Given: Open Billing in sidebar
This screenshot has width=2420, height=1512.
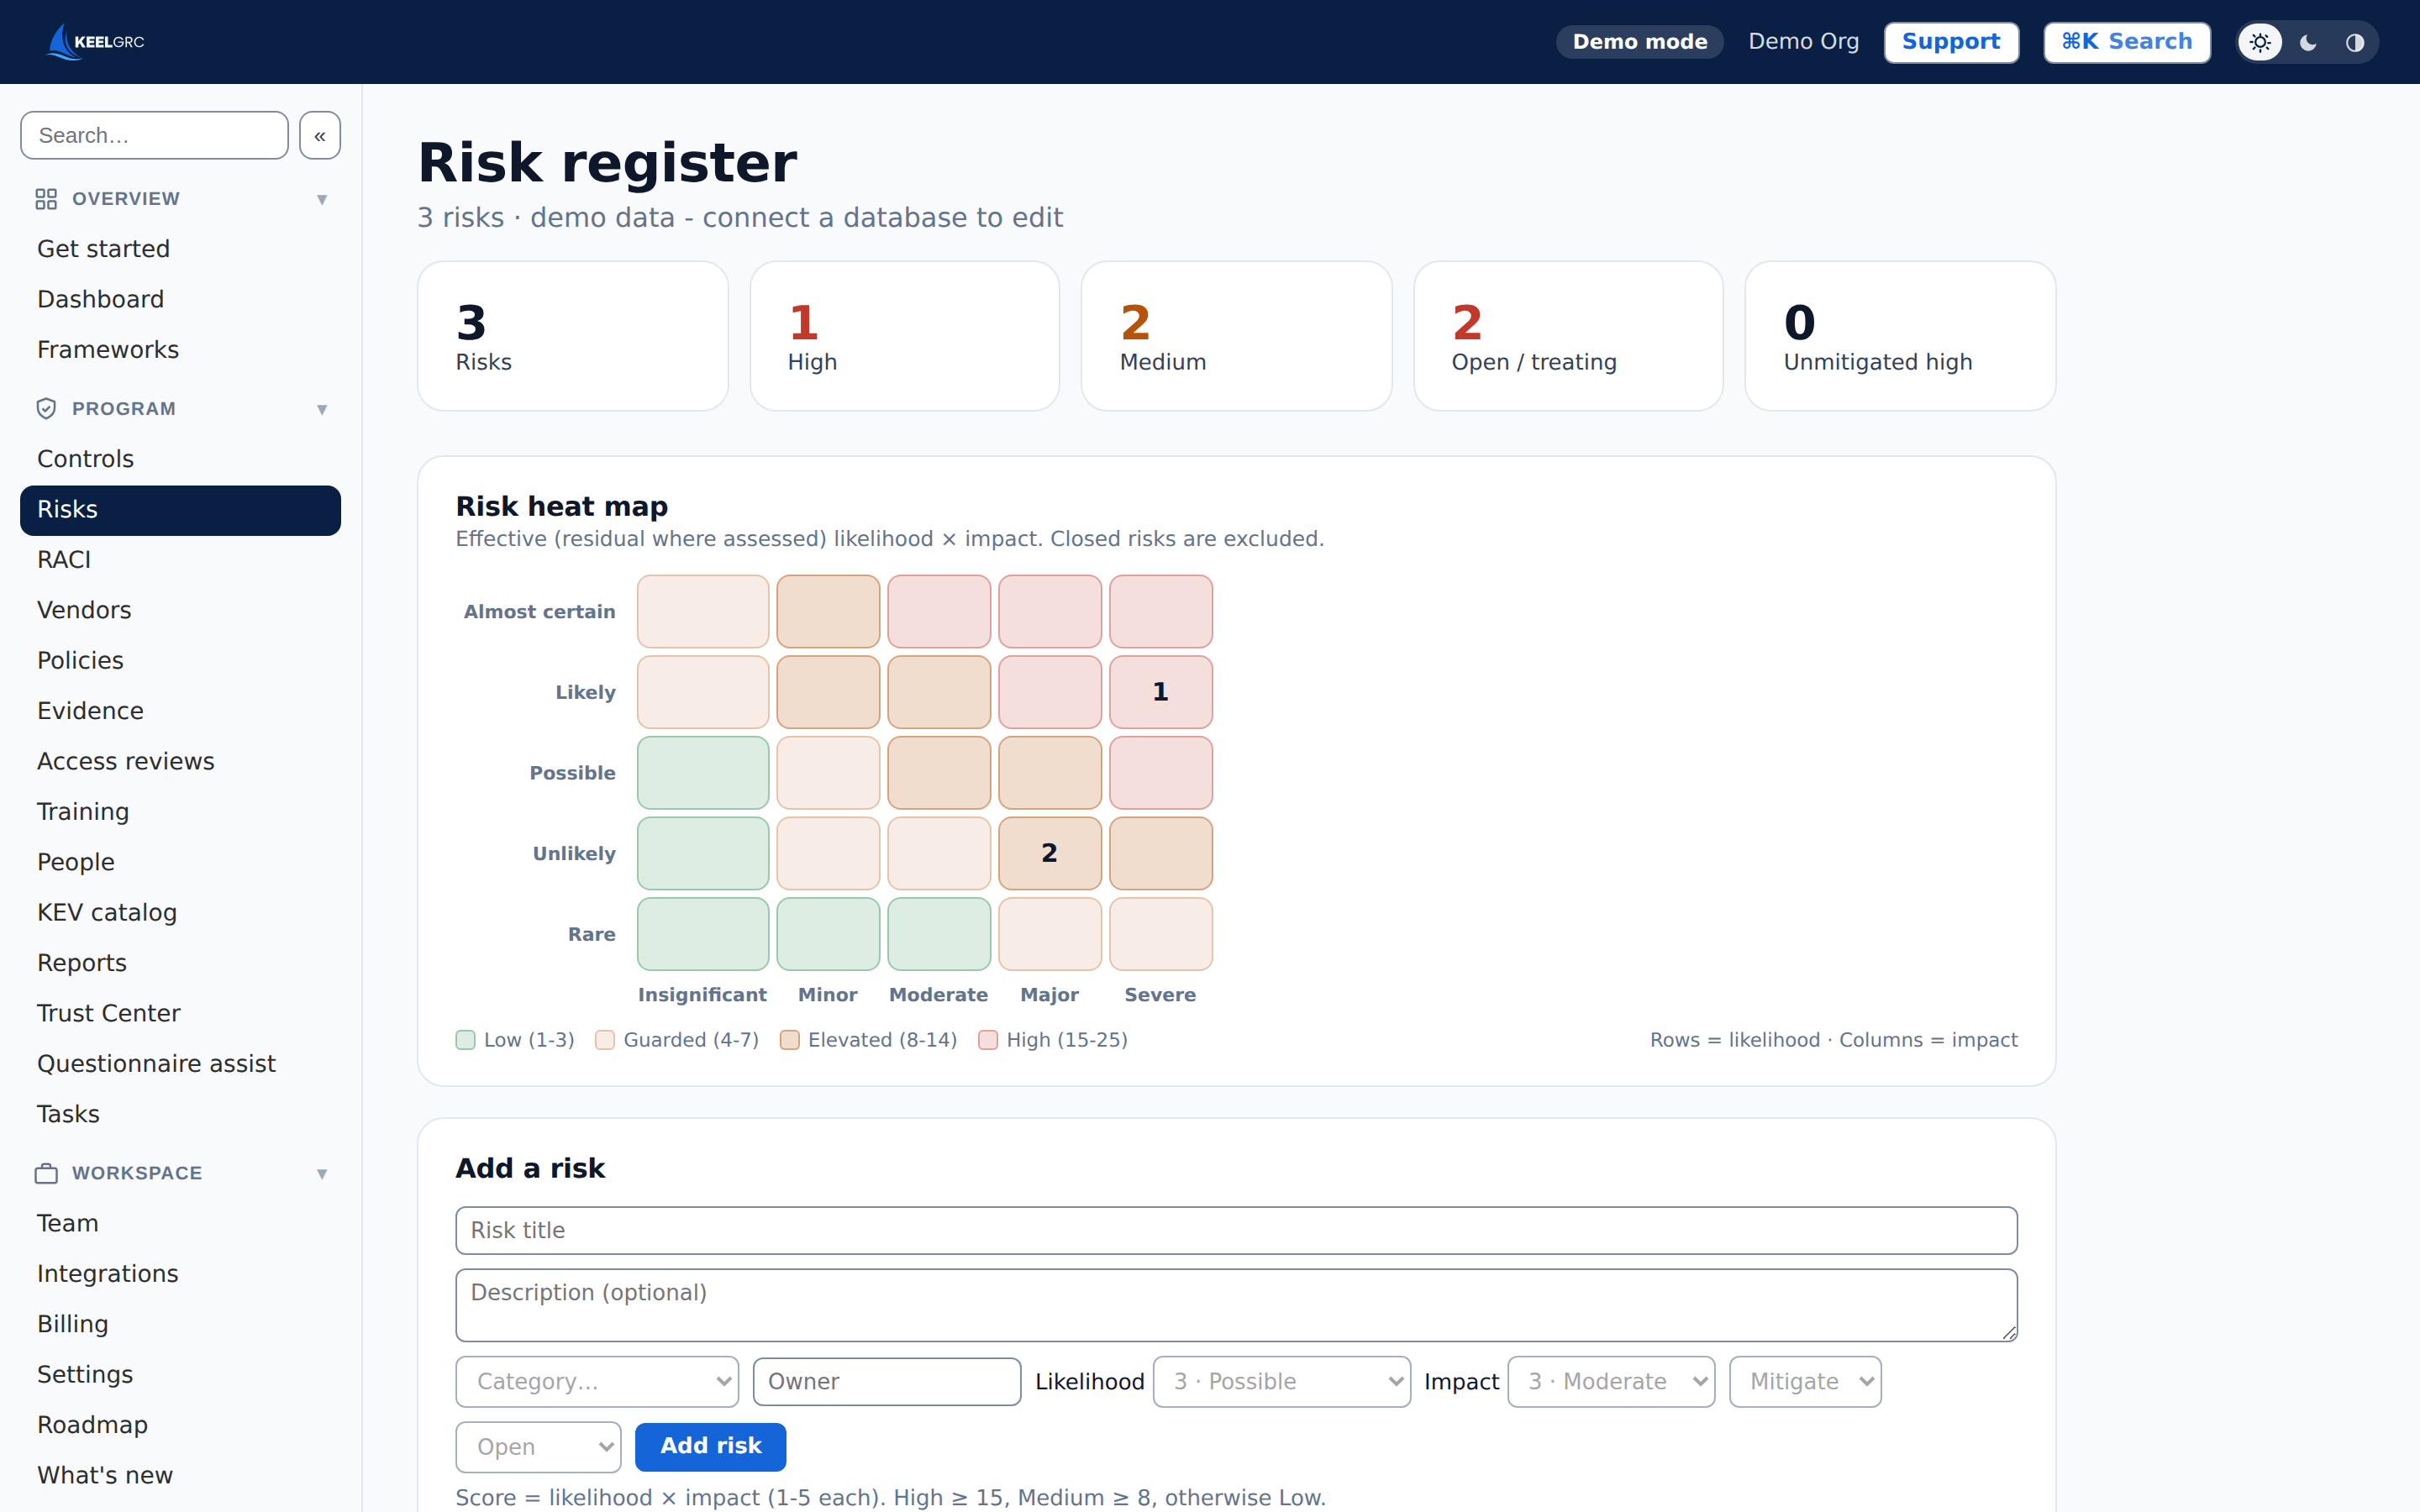Looking at the screenshot, I should (x=180, y=1324).
